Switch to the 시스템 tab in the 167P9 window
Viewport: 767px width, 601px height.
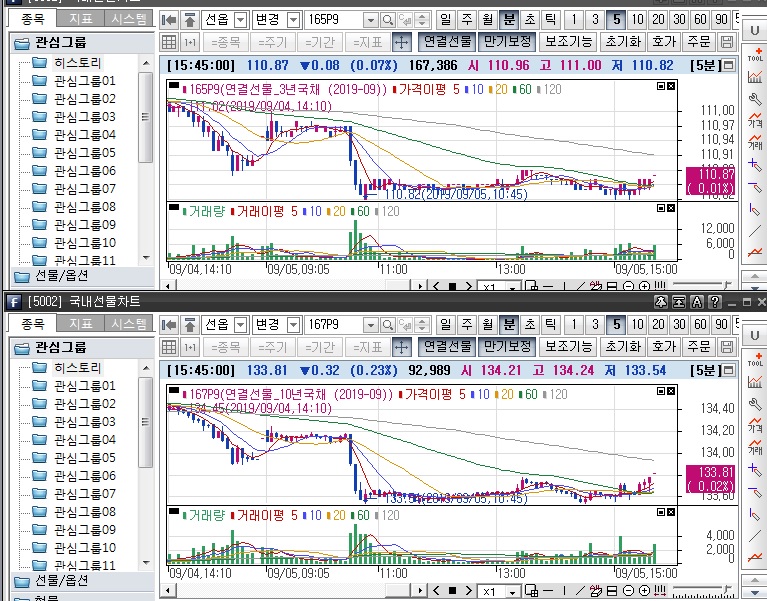point(129,324)
